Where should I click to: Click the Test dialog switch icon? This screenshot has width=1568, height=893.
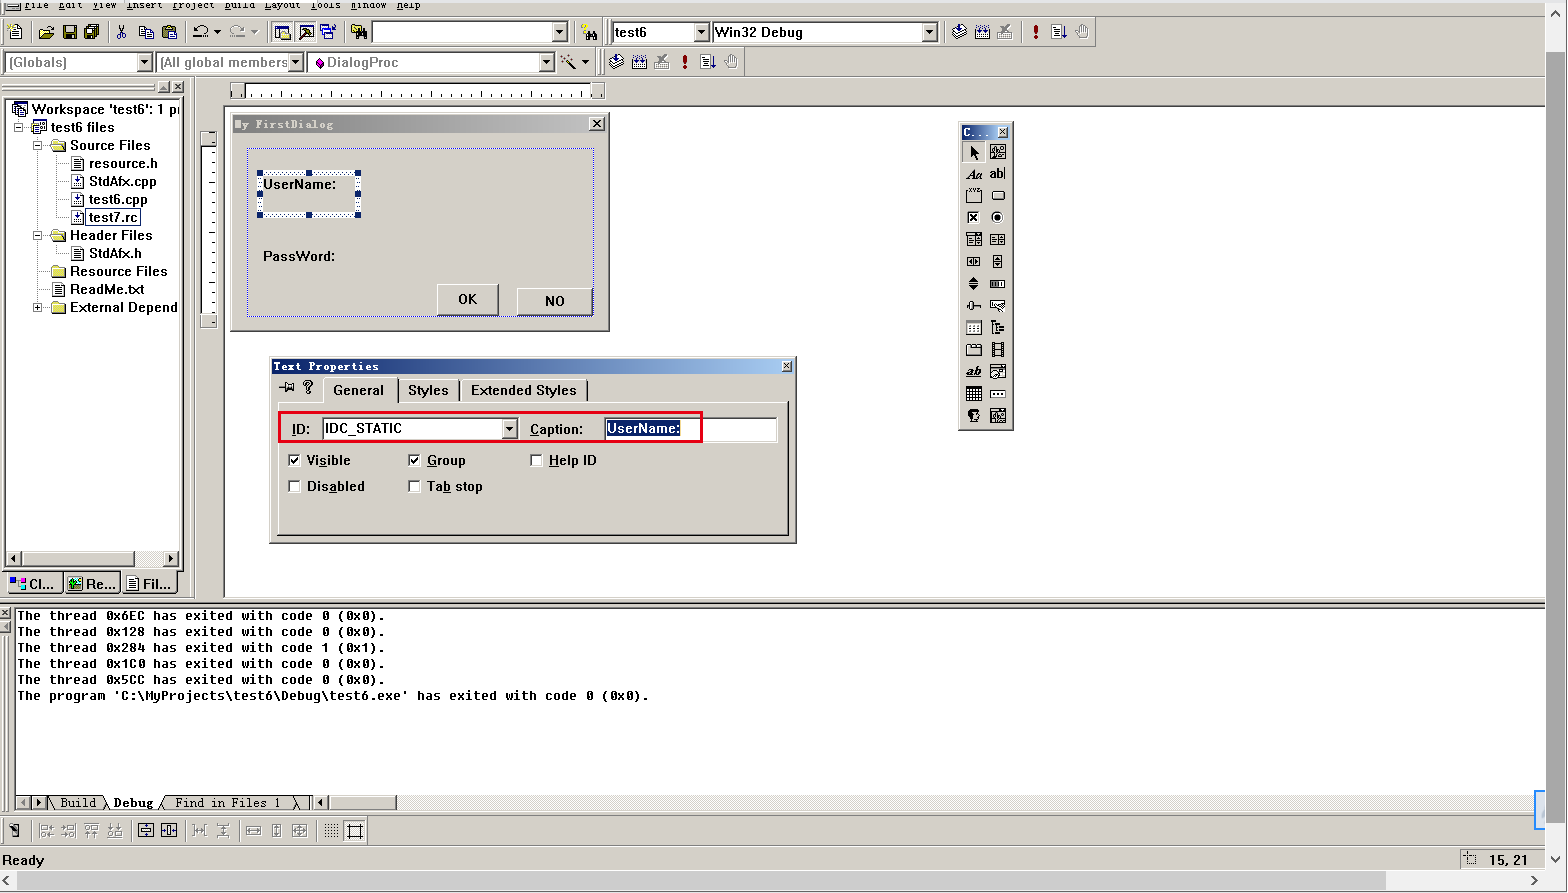pyautogui.click(x=14, y=830)
